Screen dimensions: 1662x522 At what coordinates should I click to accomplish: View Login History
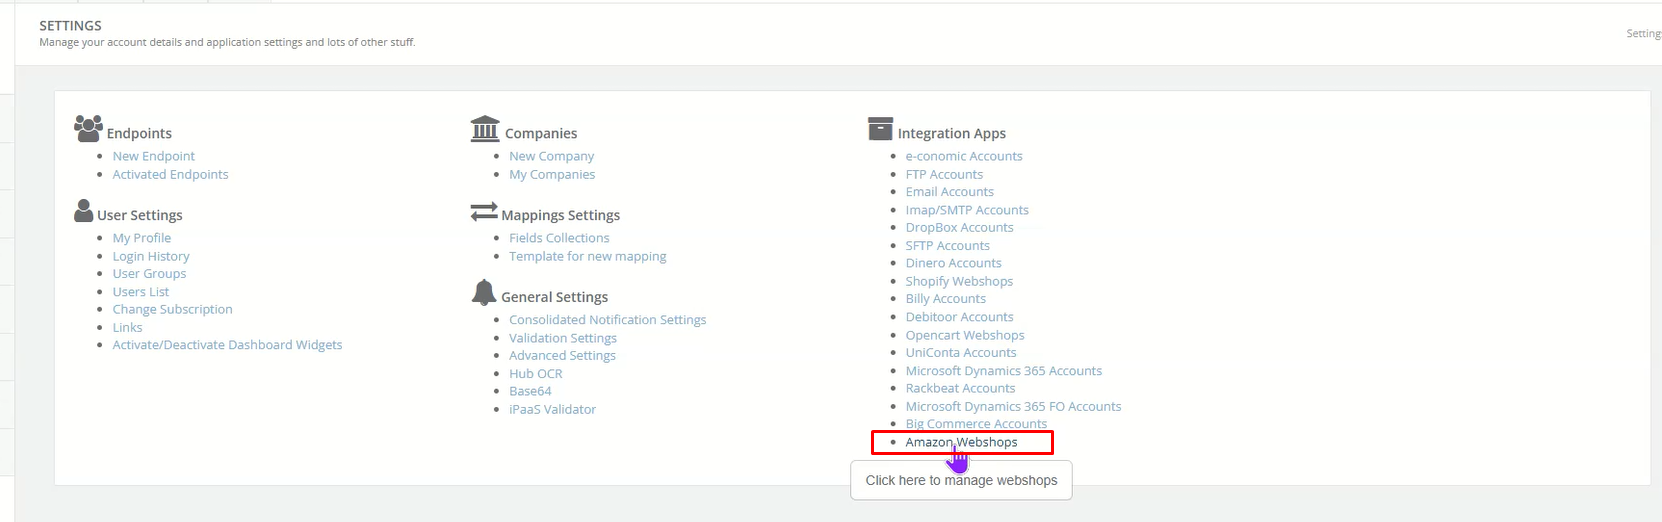click(151, 256)
